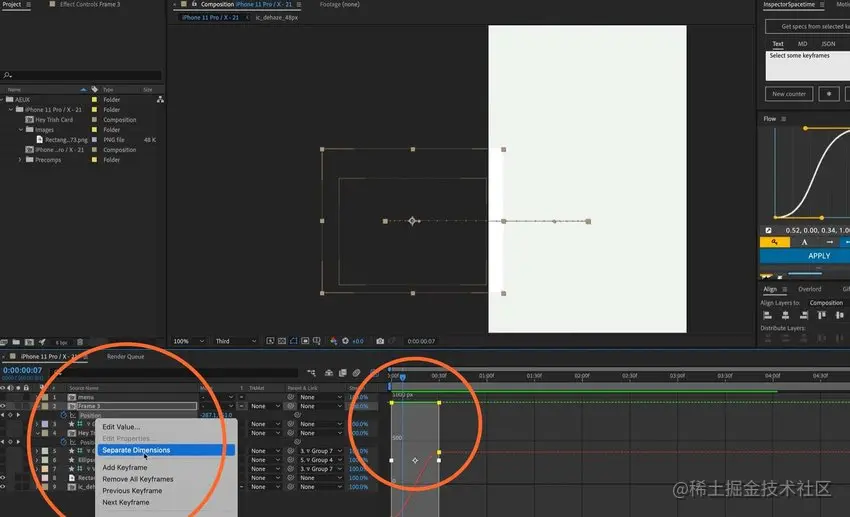Click the New counter button
Viewport: 850px width, 517px height.
point(789,94)
